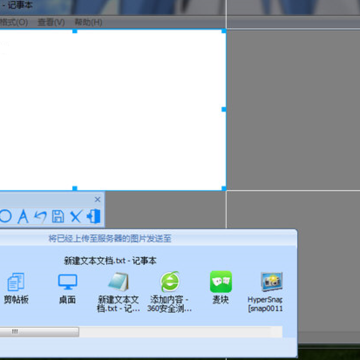Click the bottom-middle selection resize handle

[x=75, y=189]
